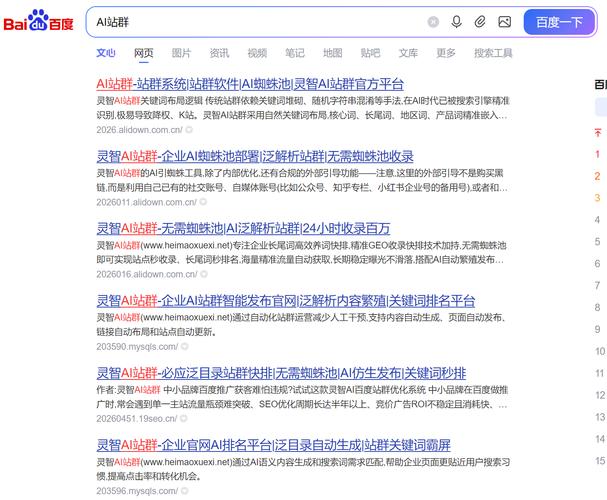This screenshot has width=607, height=500.
Task: Open the 更多 dropdown tab
Action: point(446,53)
